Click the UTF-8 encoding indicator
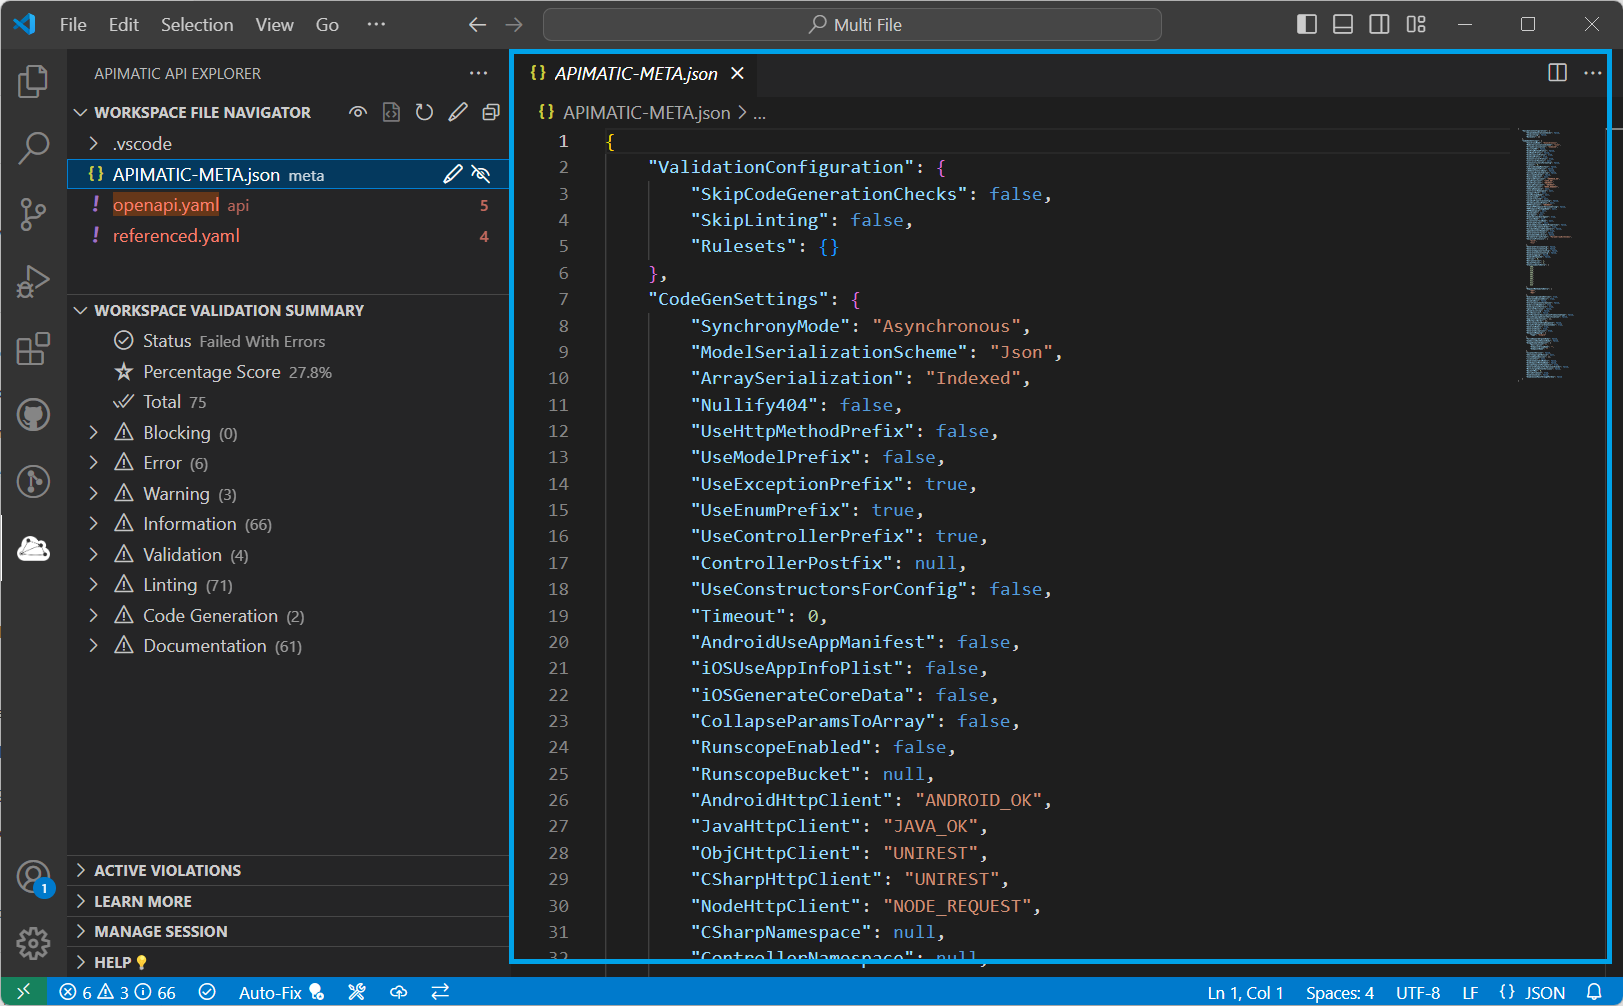 [1418, 992]
